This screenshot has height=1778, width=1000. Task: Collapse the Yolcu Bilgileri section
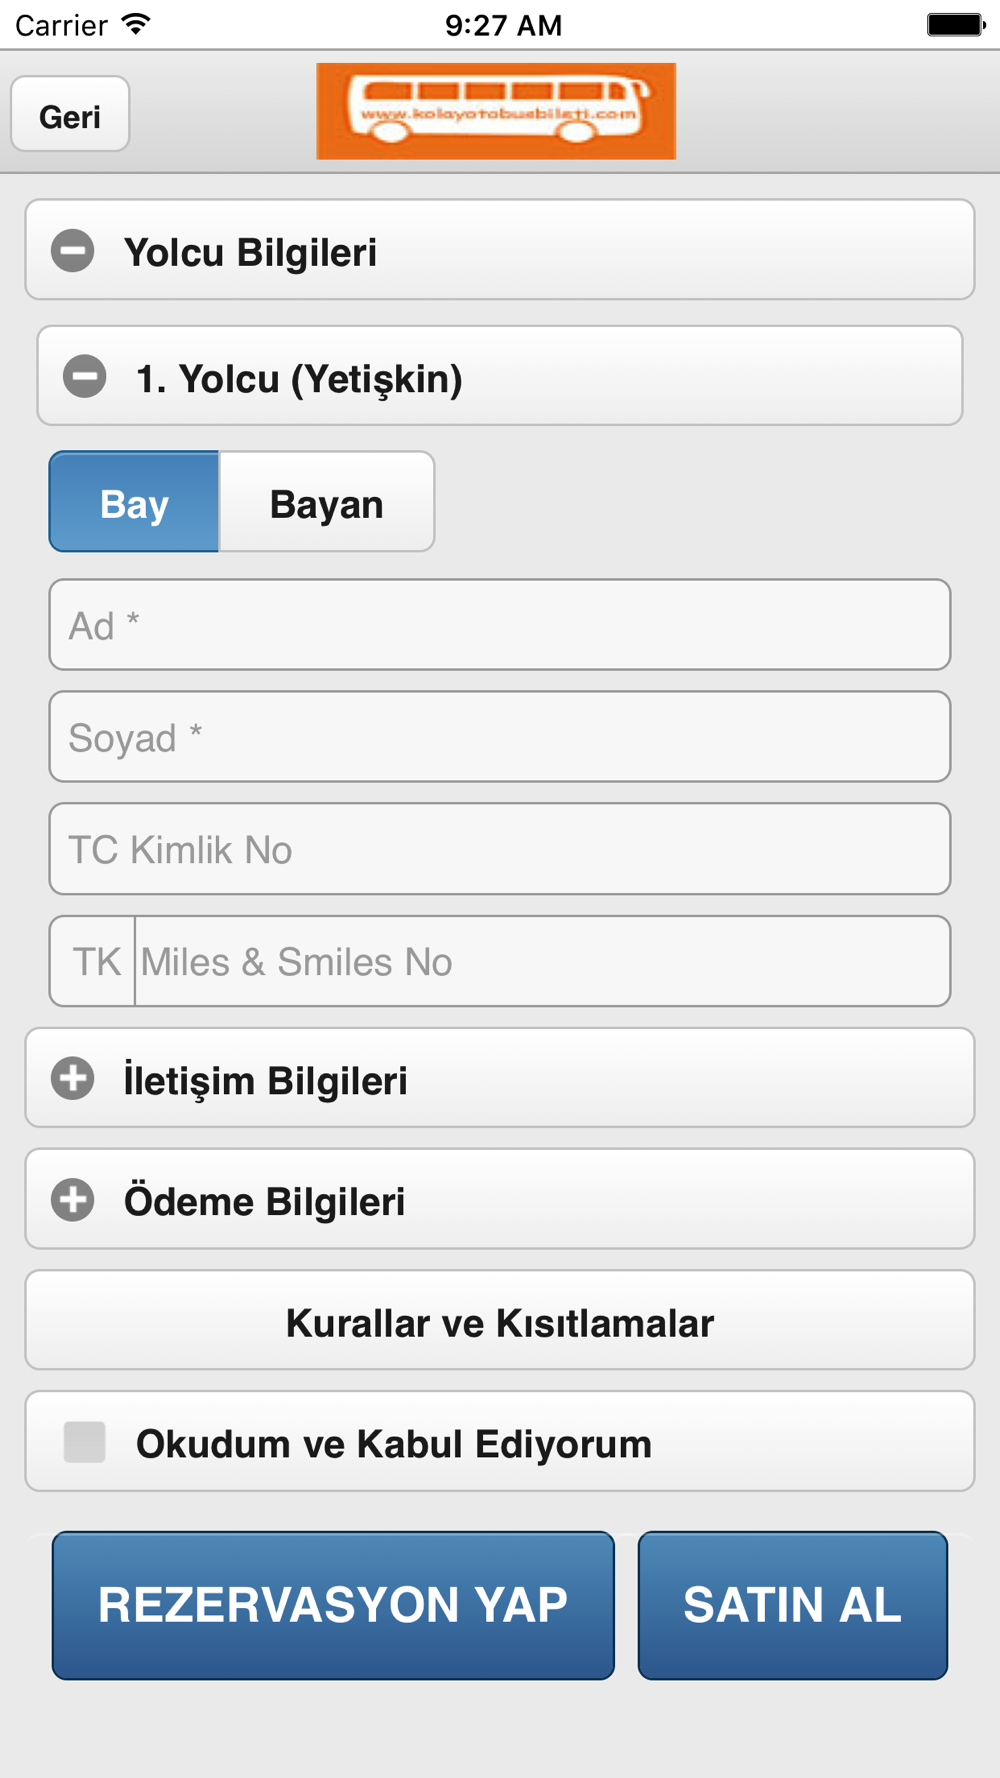click(x=500, y=250)
